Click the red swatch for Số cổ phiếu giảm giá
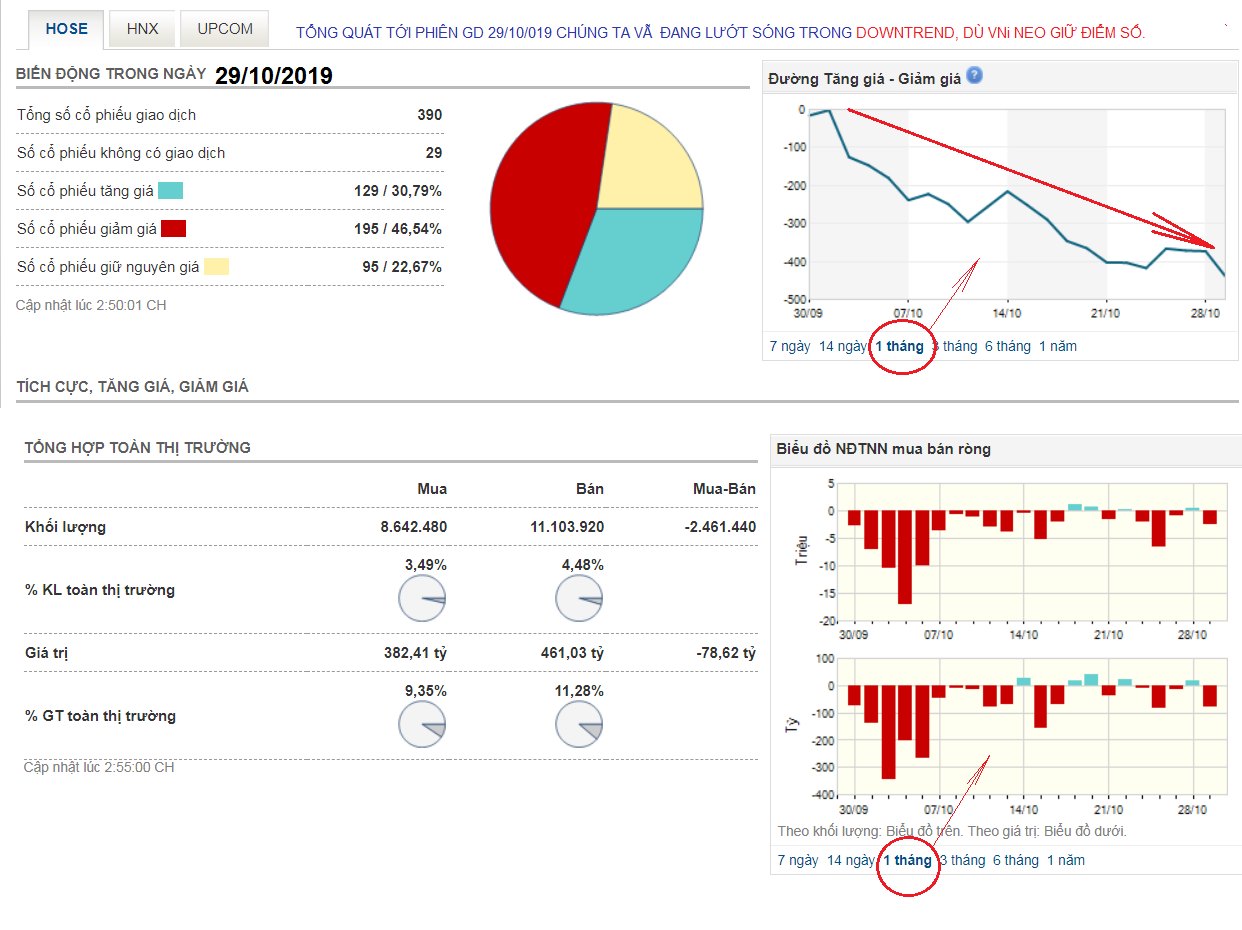This screenshot has width=1242, height=930. pos(173,229)
